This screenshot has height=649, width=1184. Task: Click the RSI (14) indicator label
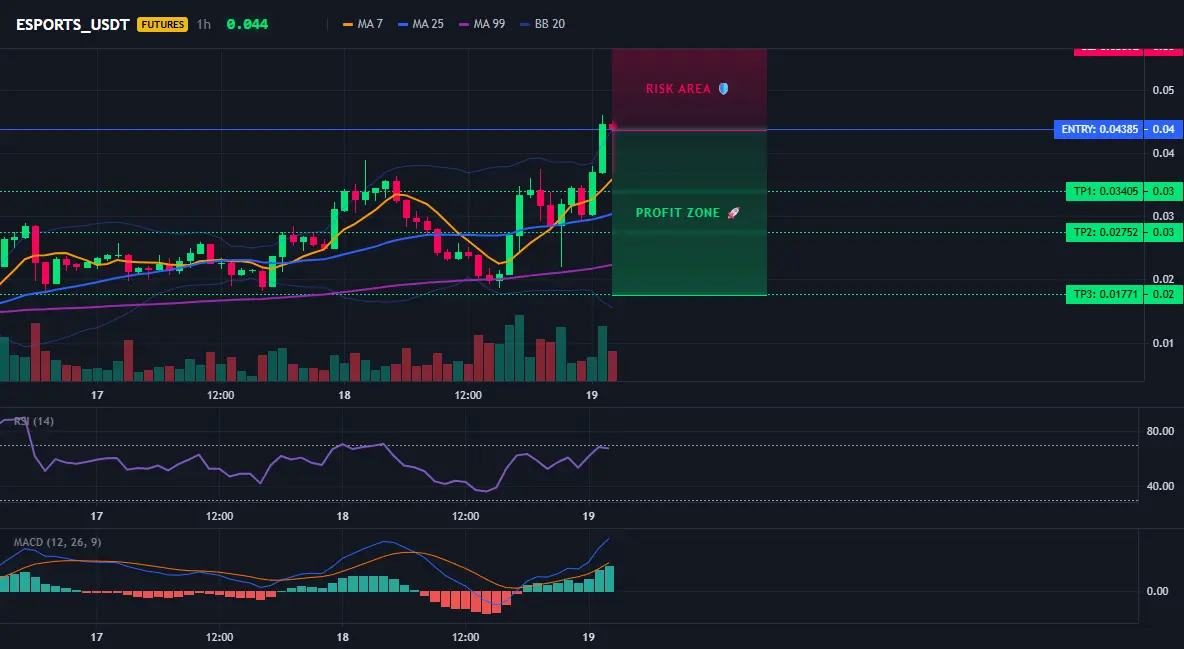(34, 421)
